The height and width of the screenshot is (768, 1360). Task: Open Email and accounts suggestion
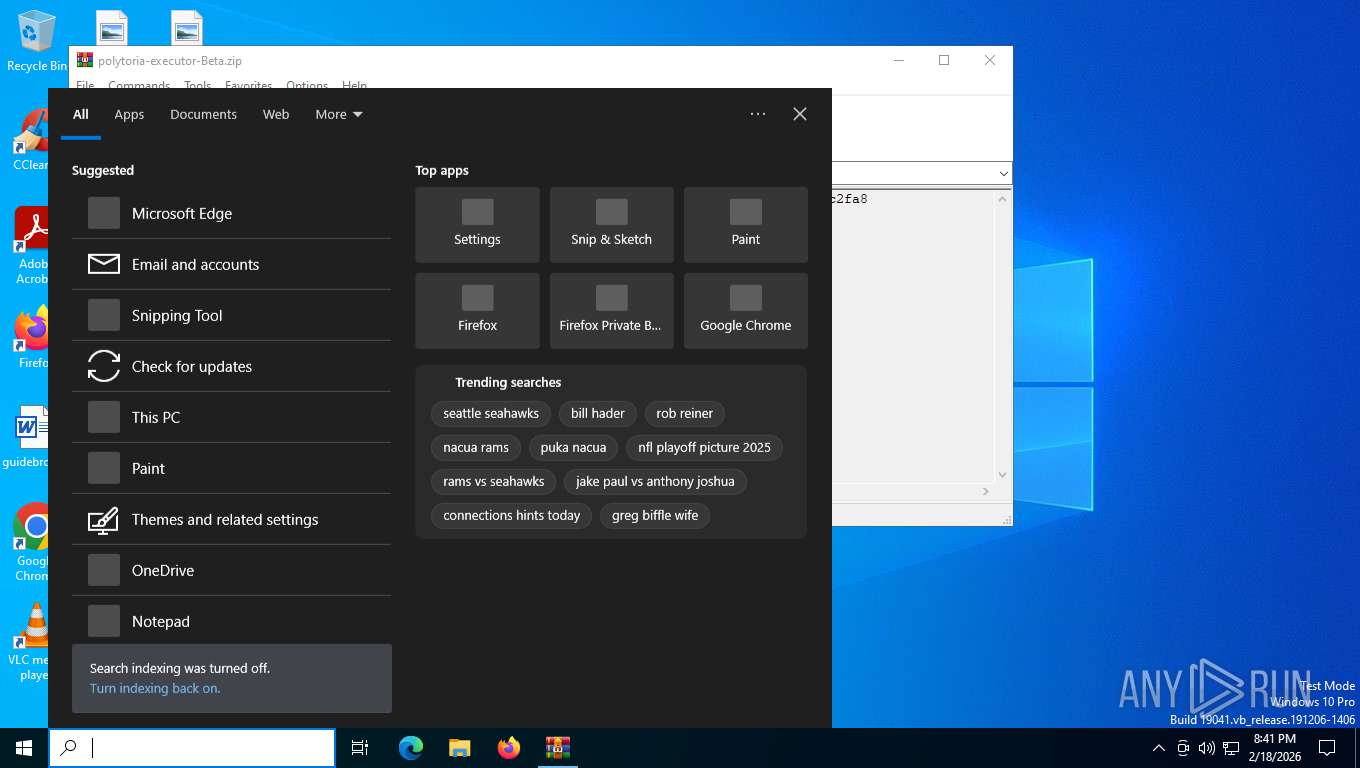pos(231,264)
